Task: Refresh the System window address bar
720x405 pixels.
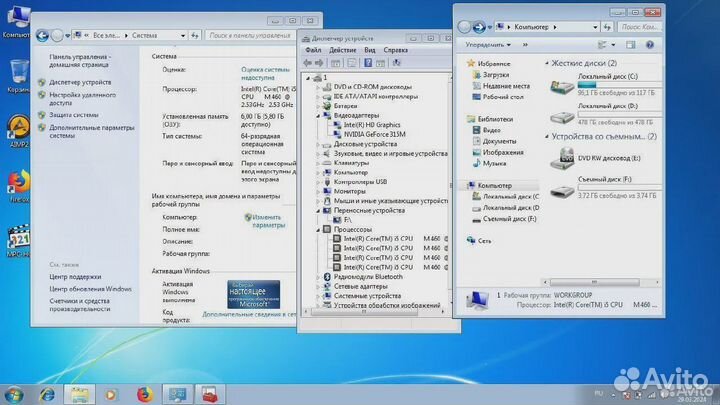Action: coord(195,35)
